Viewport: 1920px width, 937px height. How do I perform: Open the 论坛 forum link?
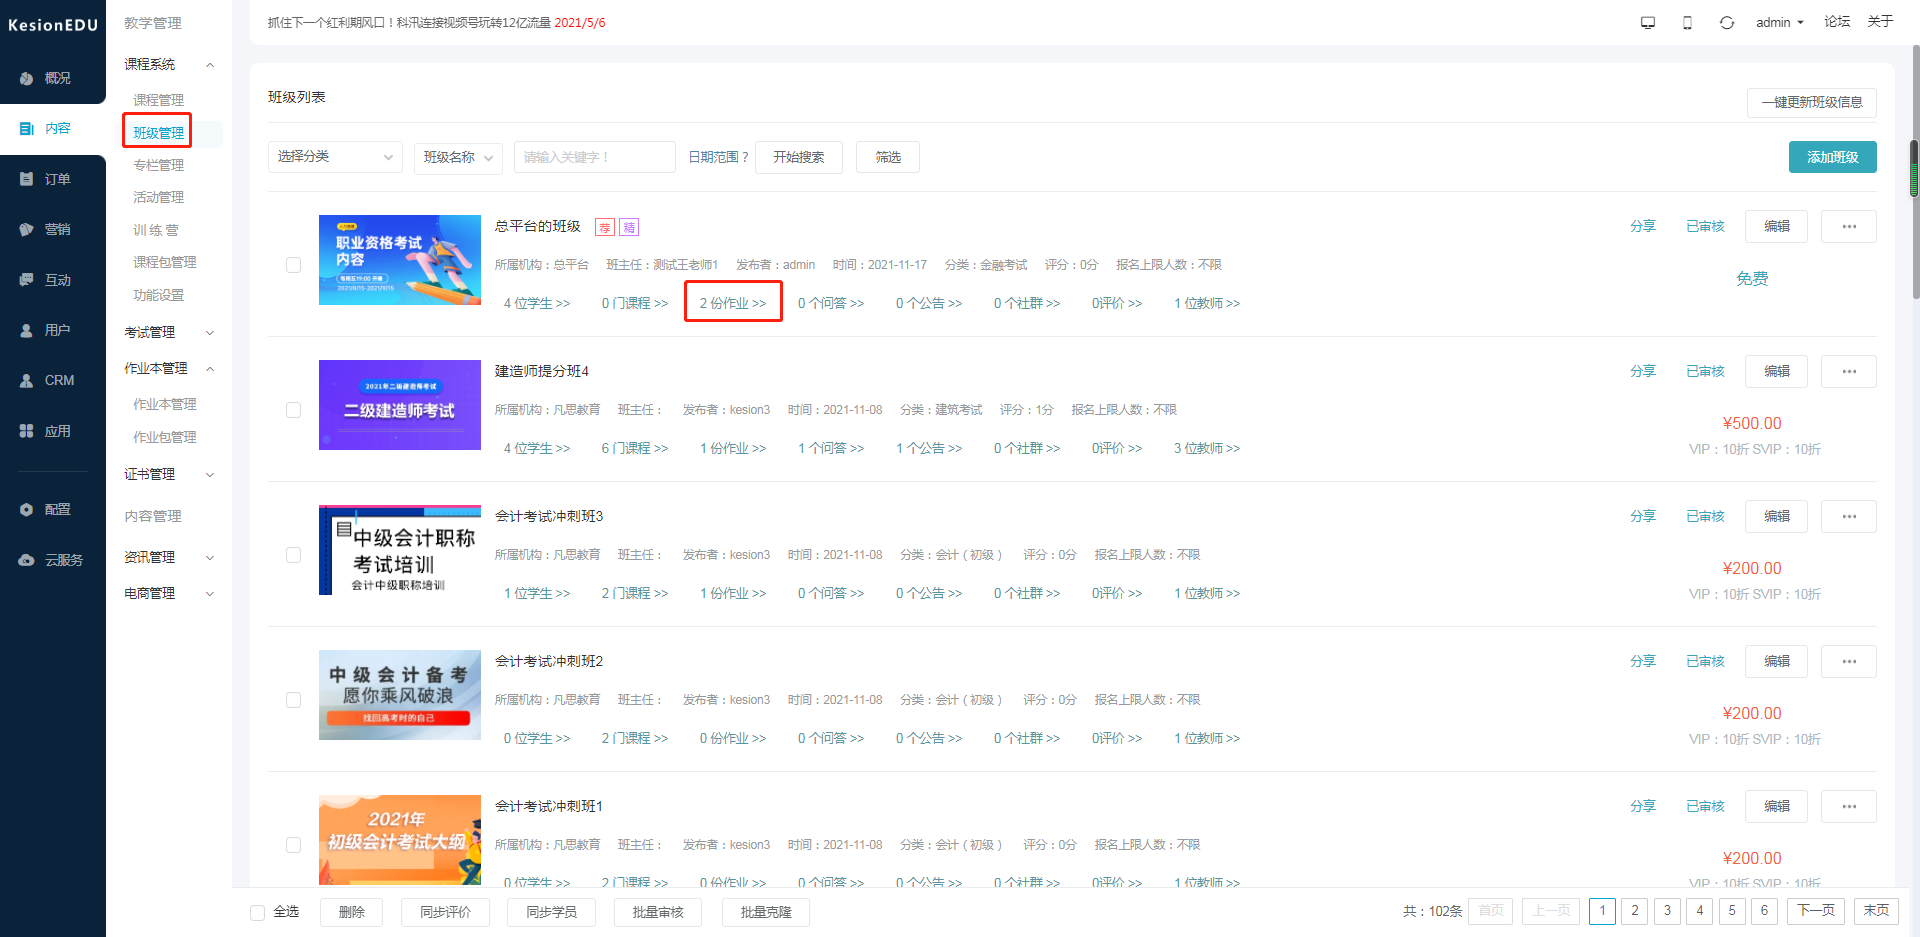point(1837,21)
